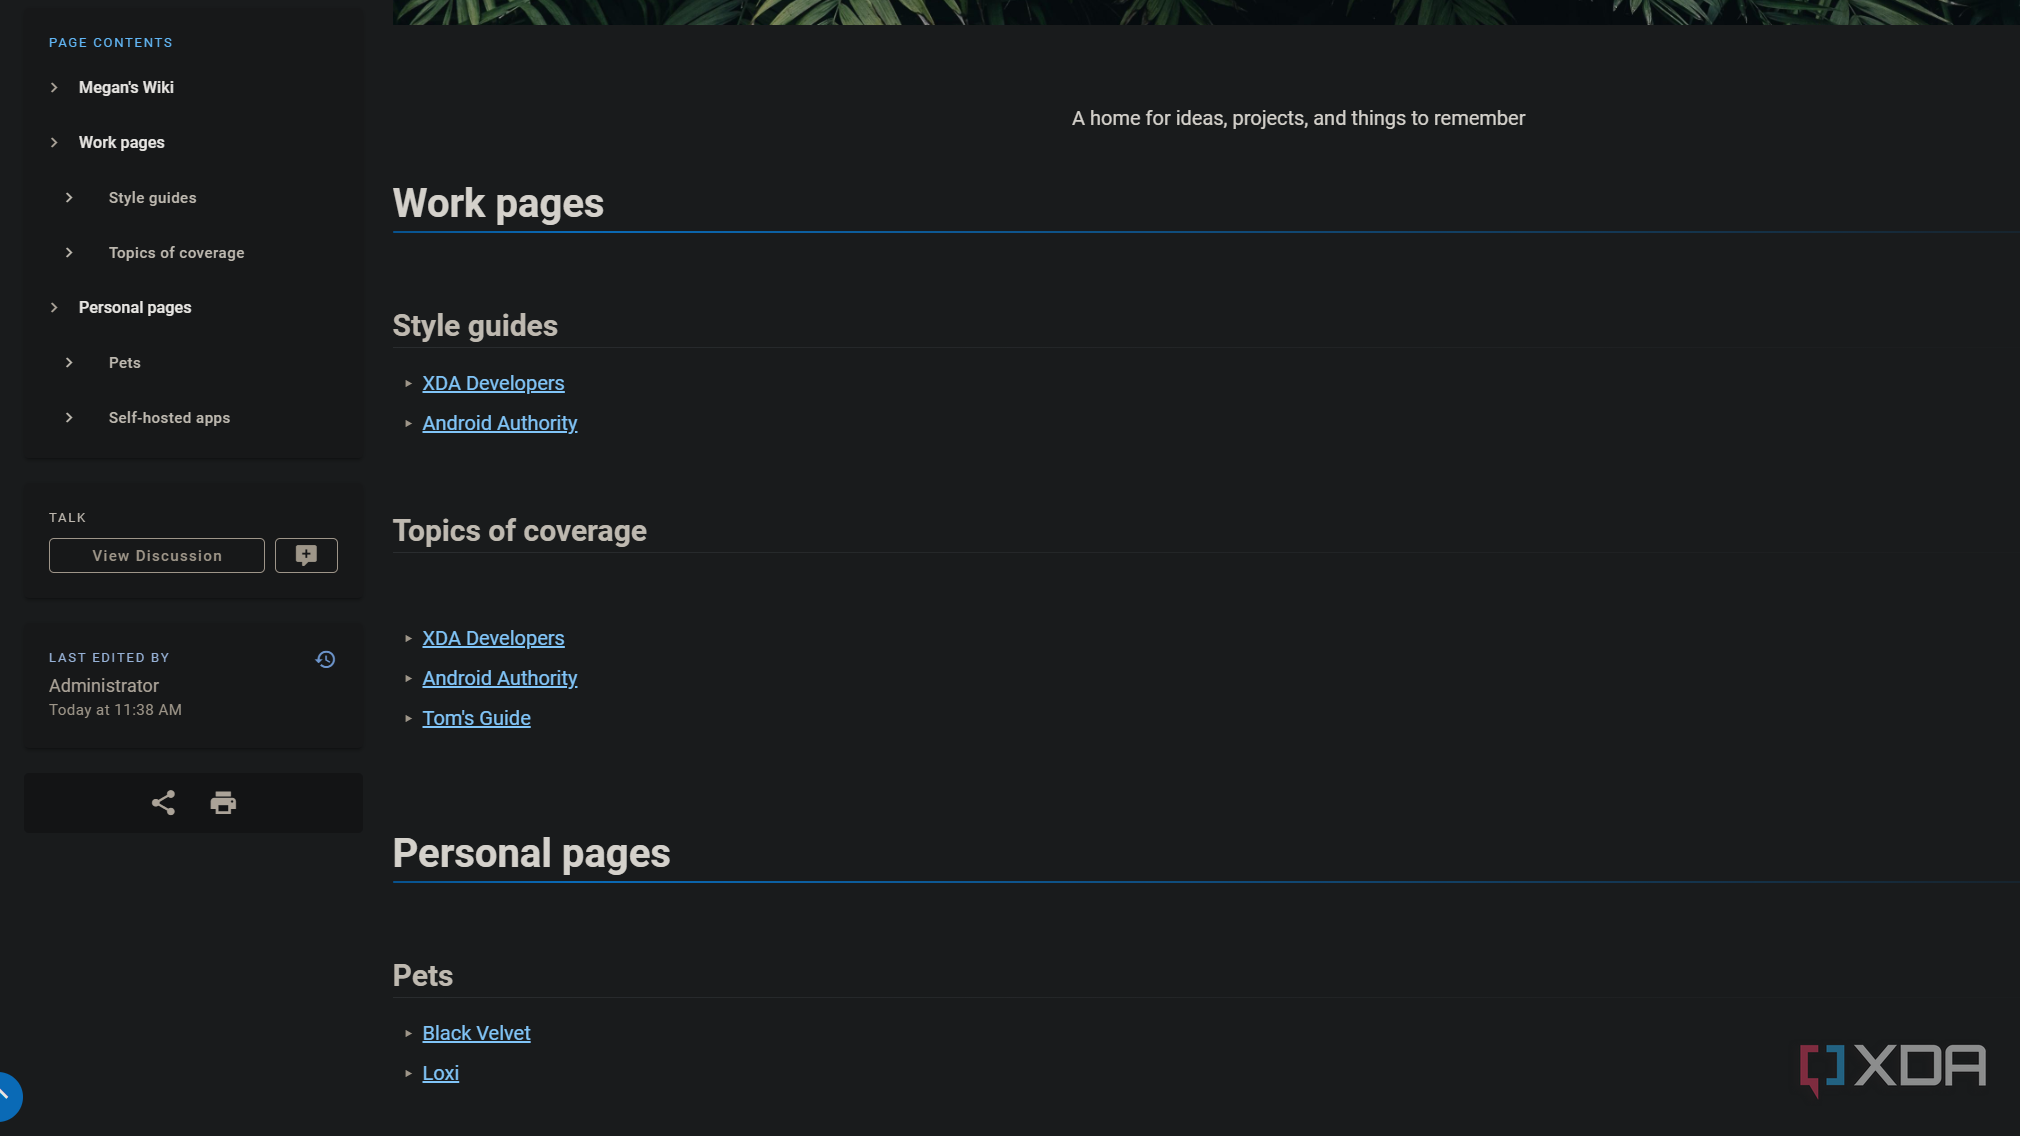Expand the Topics of coverage chevron
Image resolution: width=2020 pixels, height=1136 pixels.
(69, 253)
